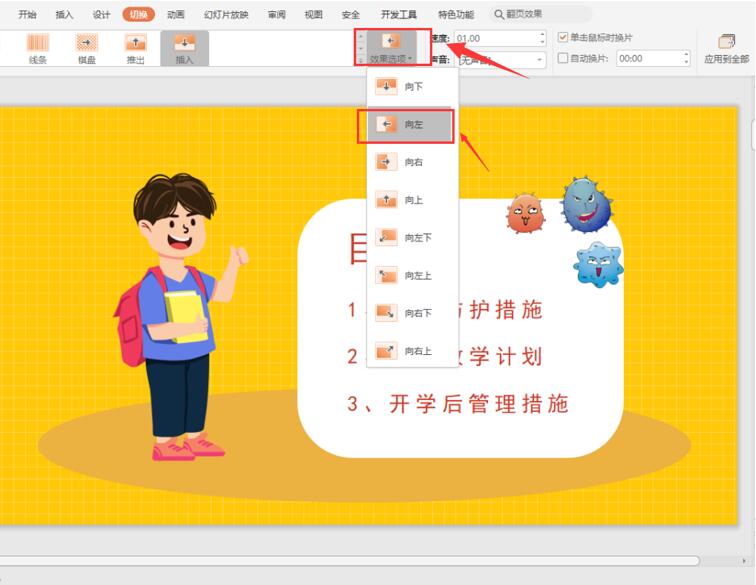
Task: Select the 推出 transition effect
Action: [135, 48]
